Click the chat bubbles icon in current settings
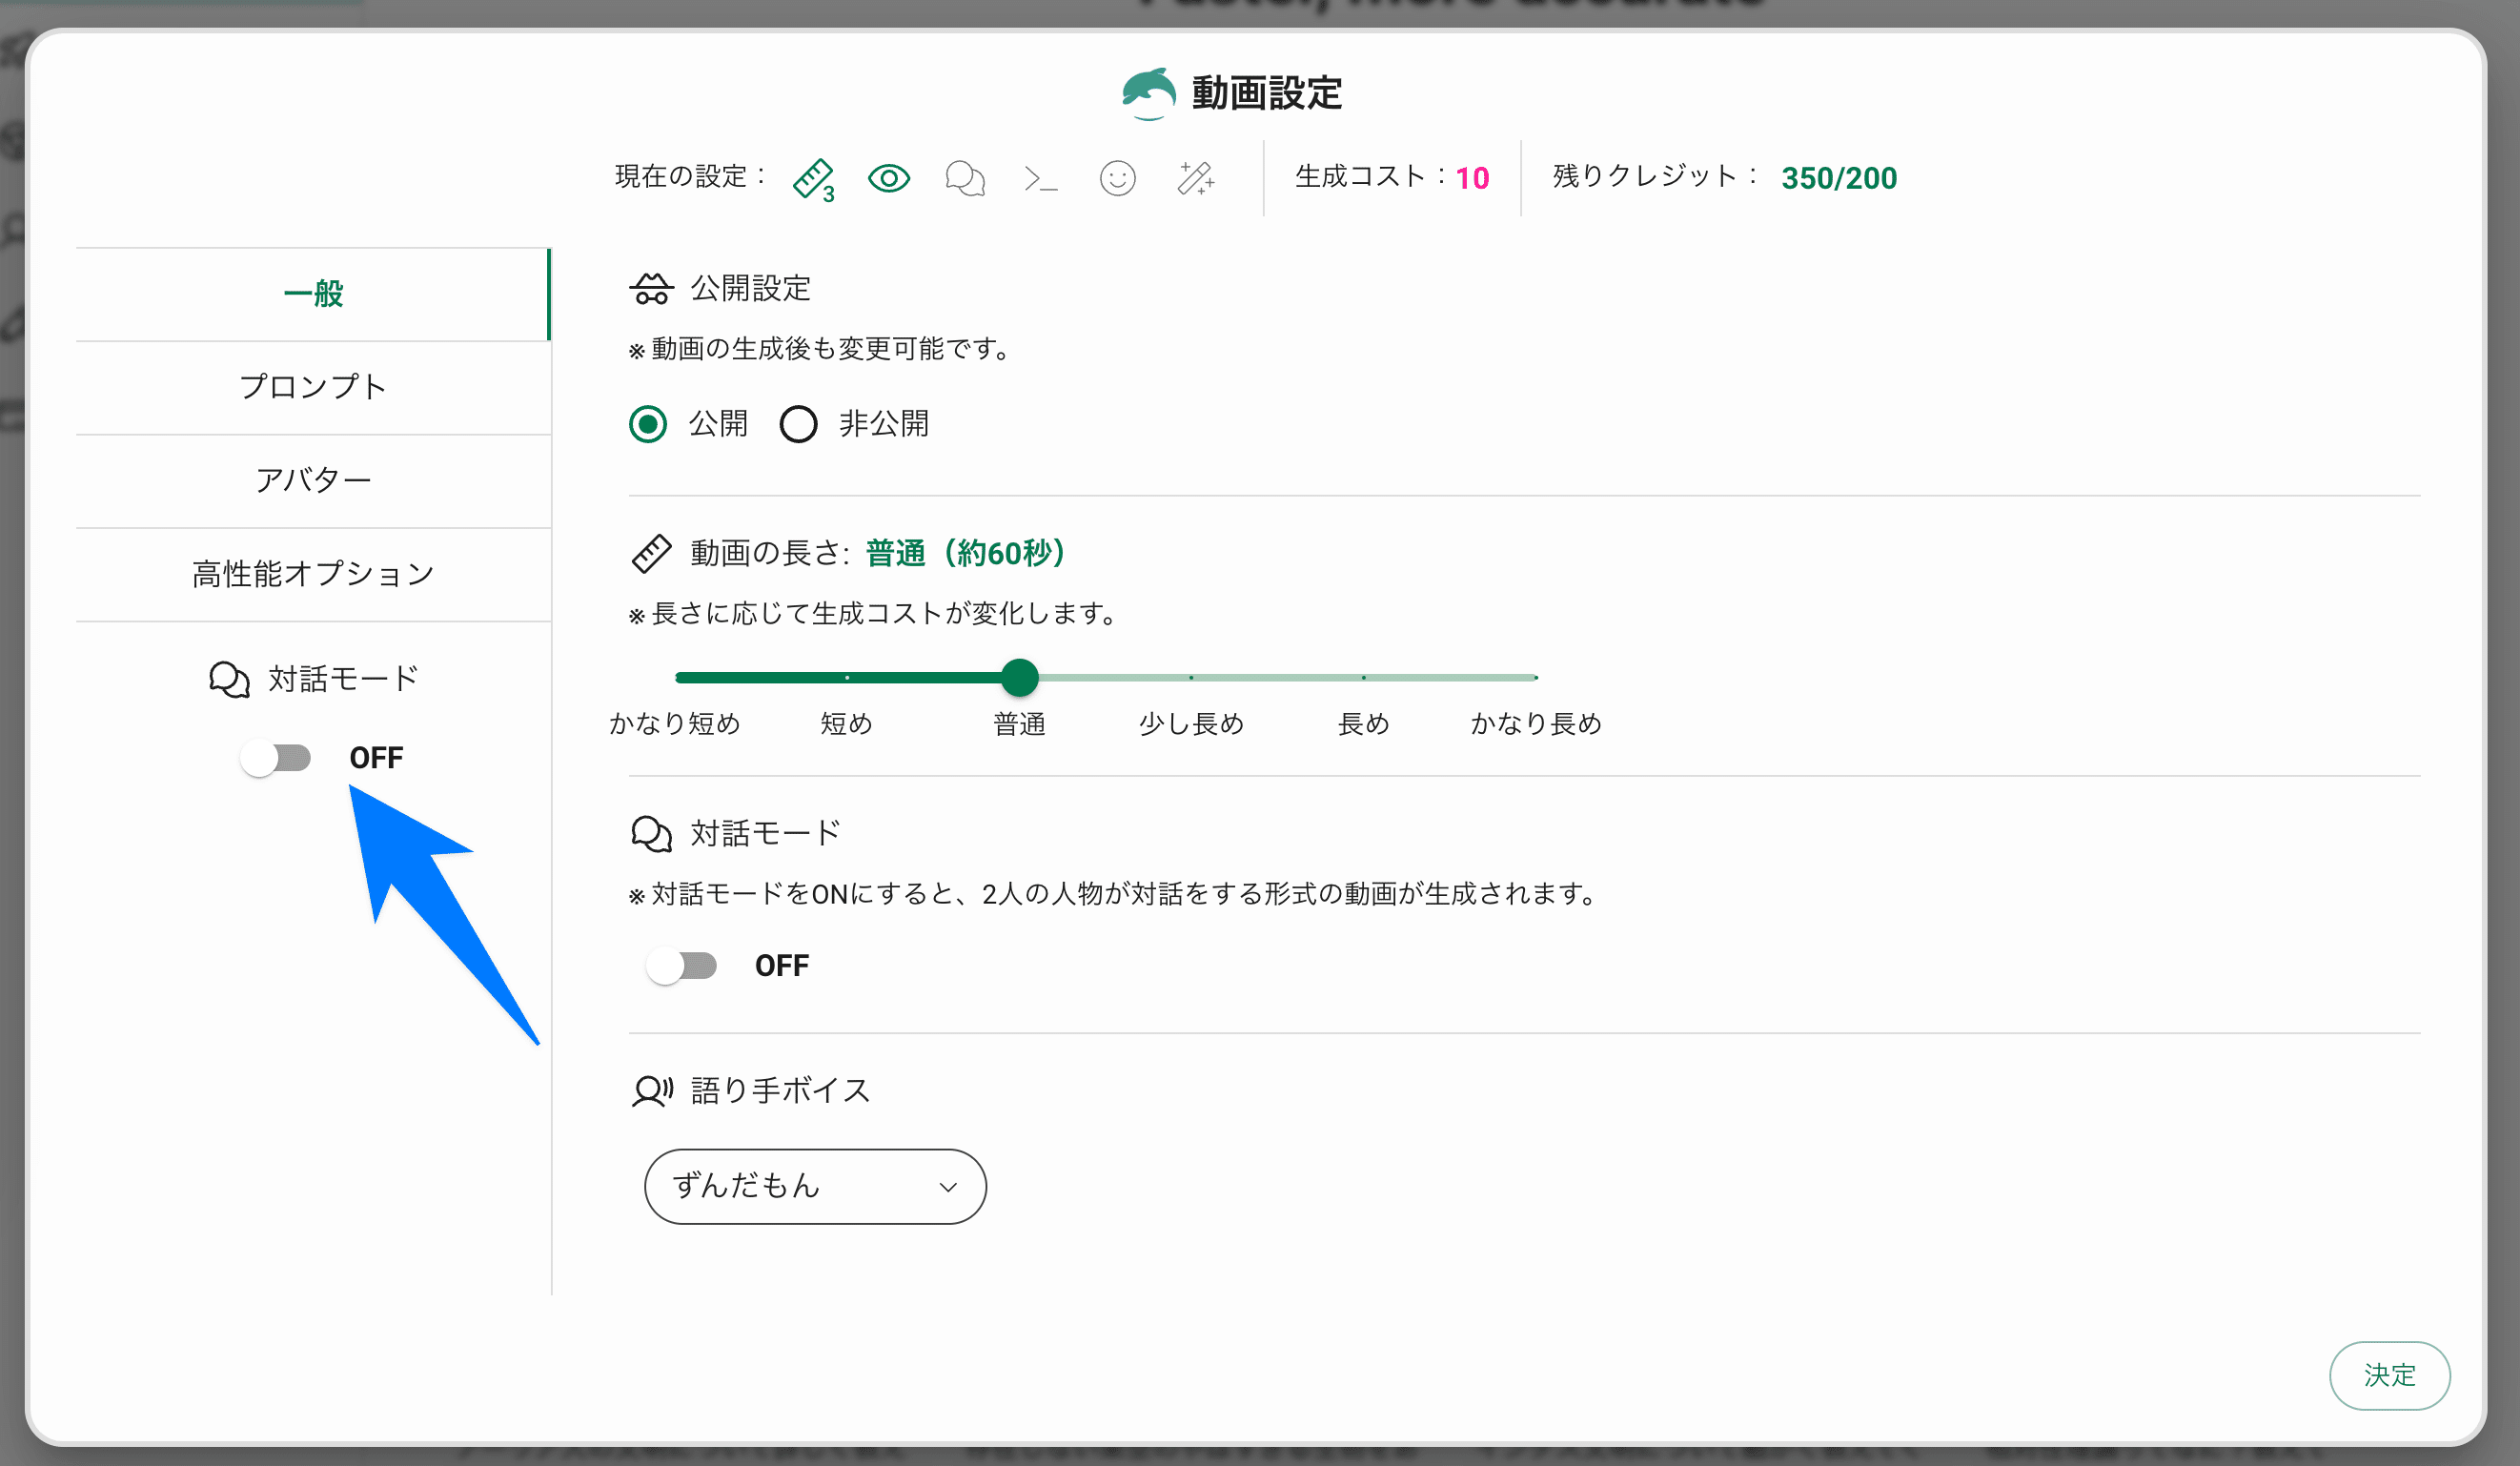The image size is (2520, 1466). [x=964, y=179]
